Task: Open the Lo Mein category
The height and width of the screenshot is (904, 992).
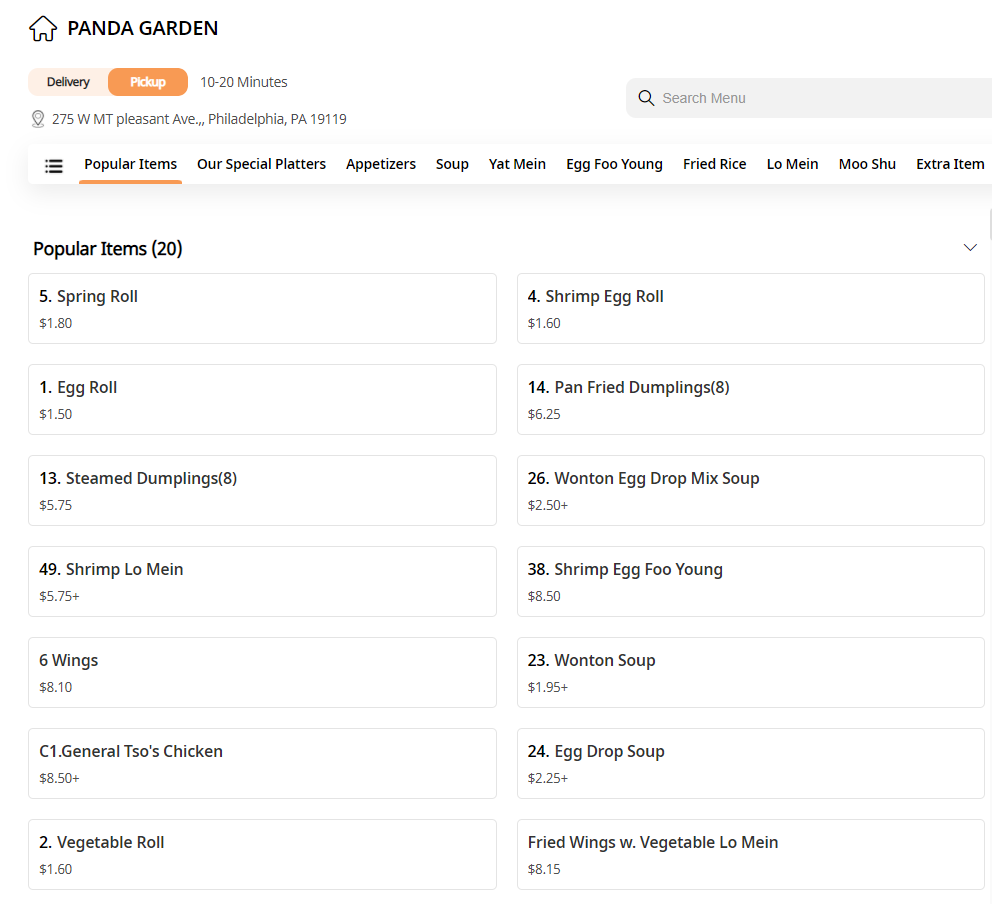Action: pos(792,164)
